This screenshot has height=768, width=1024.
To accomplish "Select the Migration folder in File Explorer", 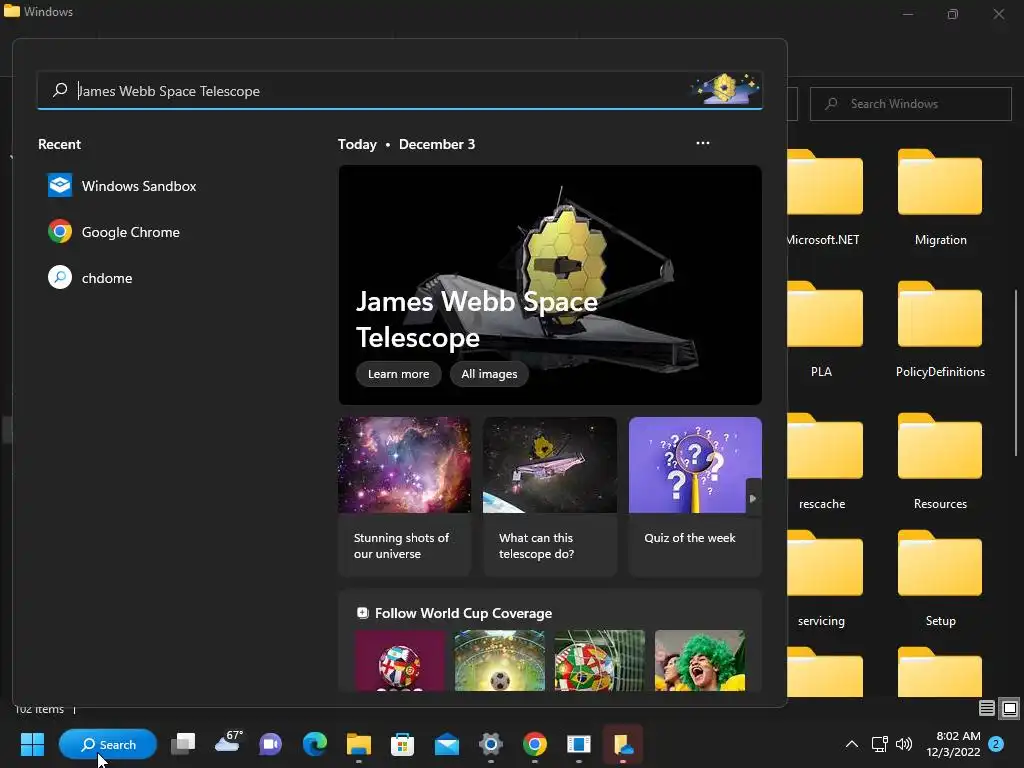I will (940, 198).
